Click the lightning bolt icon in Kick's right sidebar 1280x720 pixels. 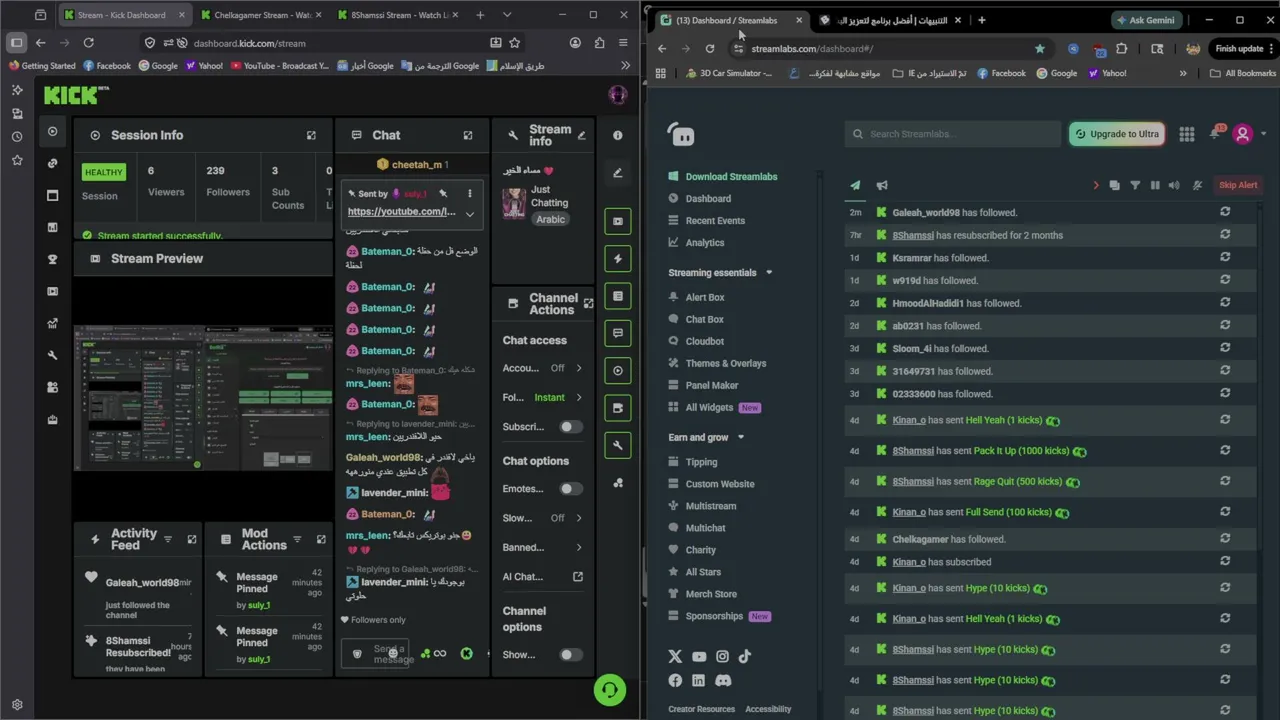pos(618,259)
